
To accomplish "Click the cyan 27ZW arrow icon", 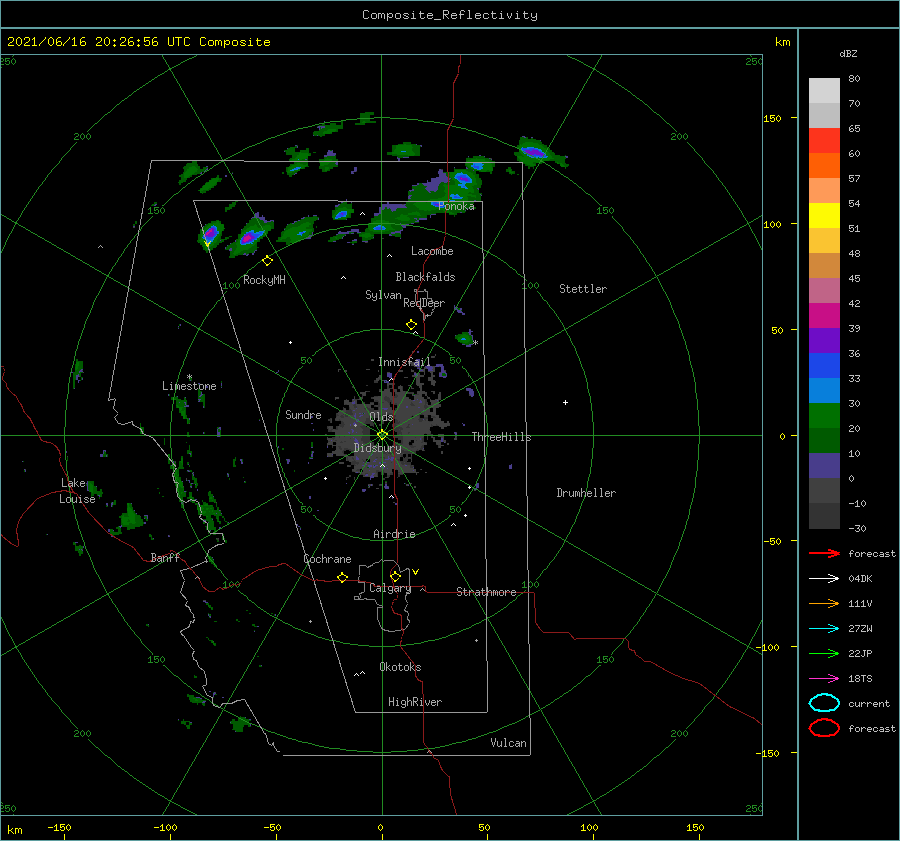I will (x=824, y=629).
